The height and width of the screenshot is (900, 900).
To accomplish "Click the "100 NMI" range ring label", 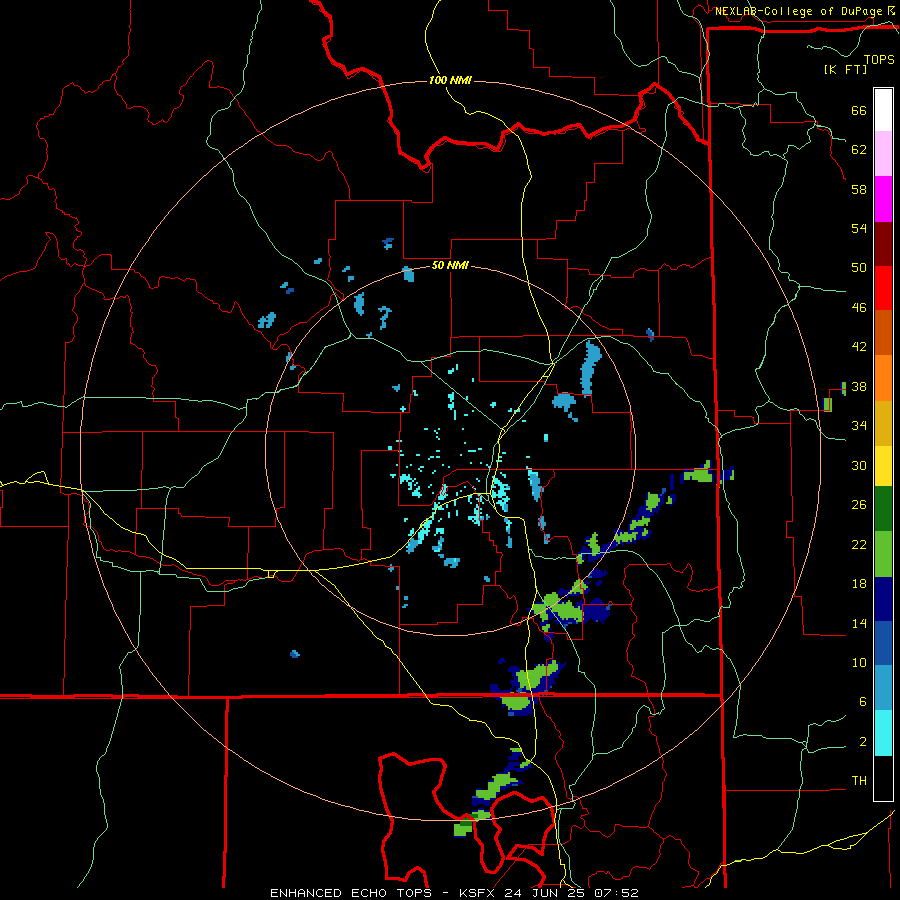I will [x=450, y=80].
